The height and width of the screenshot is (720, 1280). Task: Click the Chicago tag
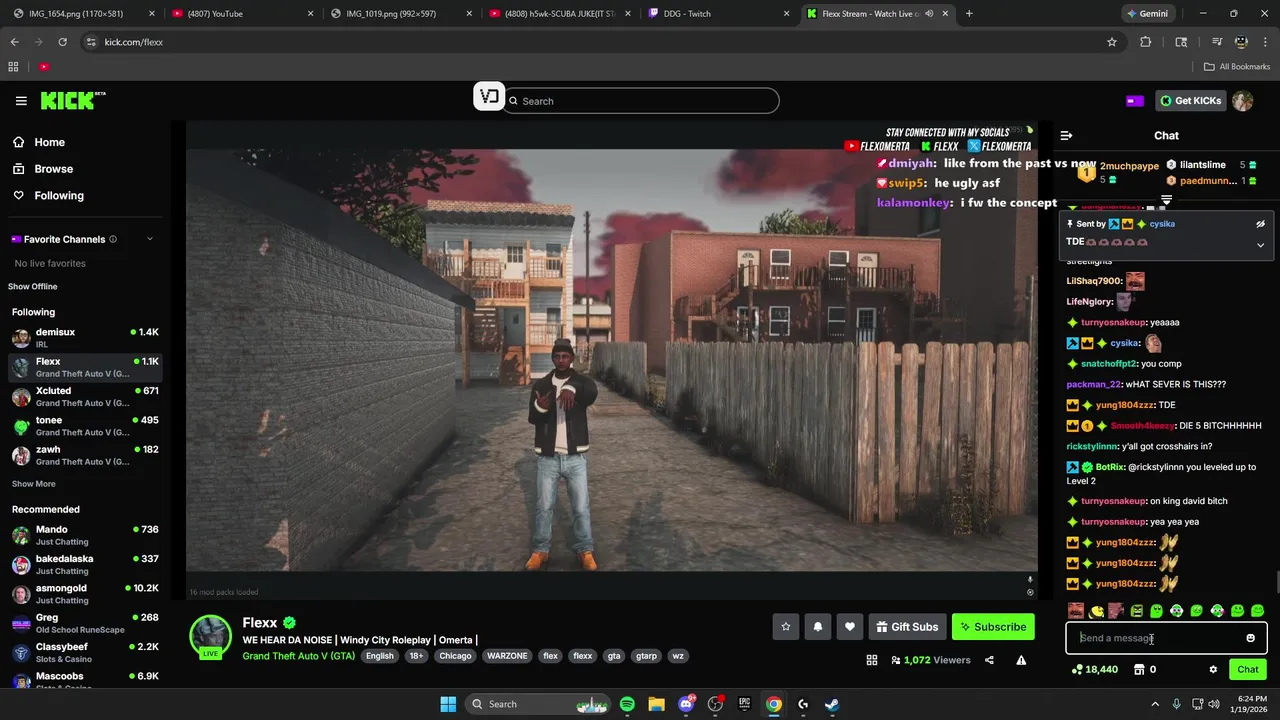click(x=455, y=656)
